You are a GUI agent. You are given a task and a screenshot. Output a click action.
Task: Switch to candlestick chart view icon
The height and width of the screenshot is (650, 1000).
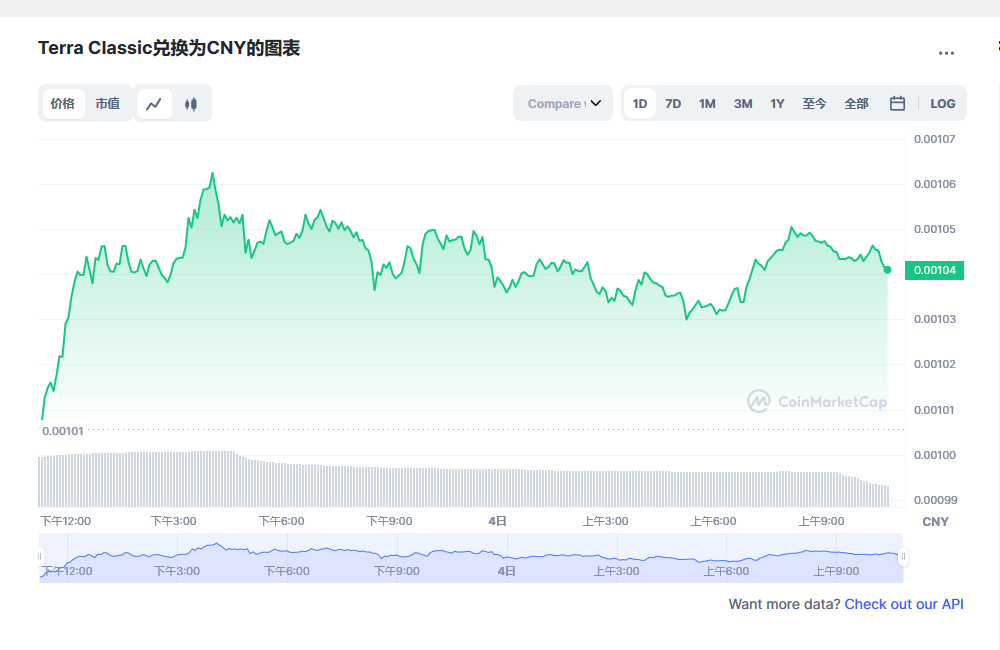pos(191,104)
